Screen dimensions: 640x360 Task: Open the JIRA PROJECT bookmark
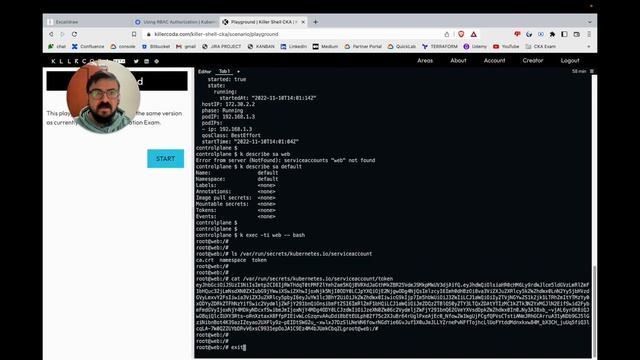click(x=222, y=47)
